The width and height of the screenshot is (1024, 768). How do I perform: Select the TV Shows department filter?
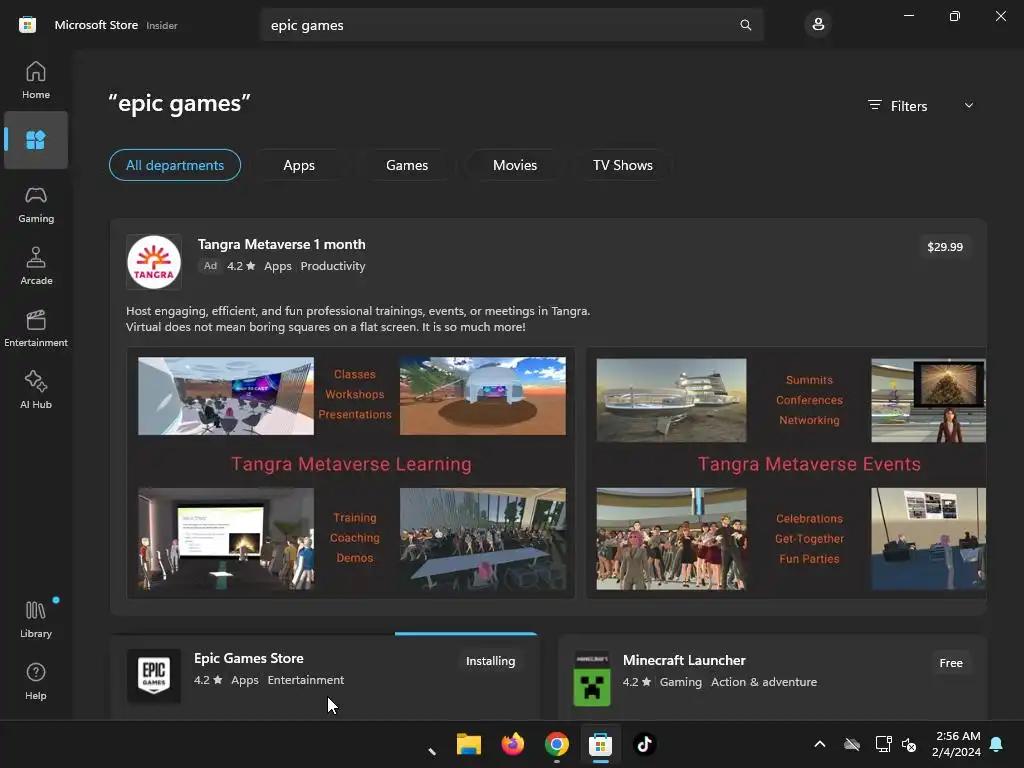pos(622,165)
